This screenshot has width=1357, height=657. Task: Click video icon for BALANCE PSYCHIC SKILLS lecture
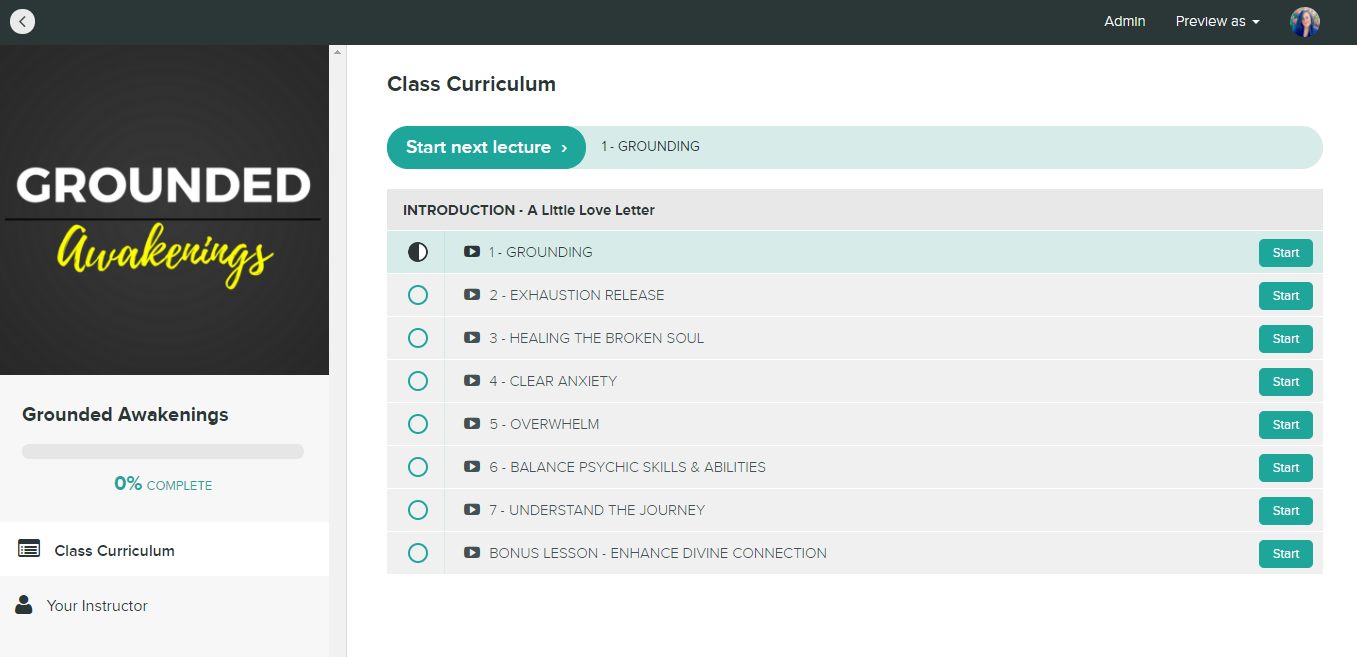(x=472, y=467)
